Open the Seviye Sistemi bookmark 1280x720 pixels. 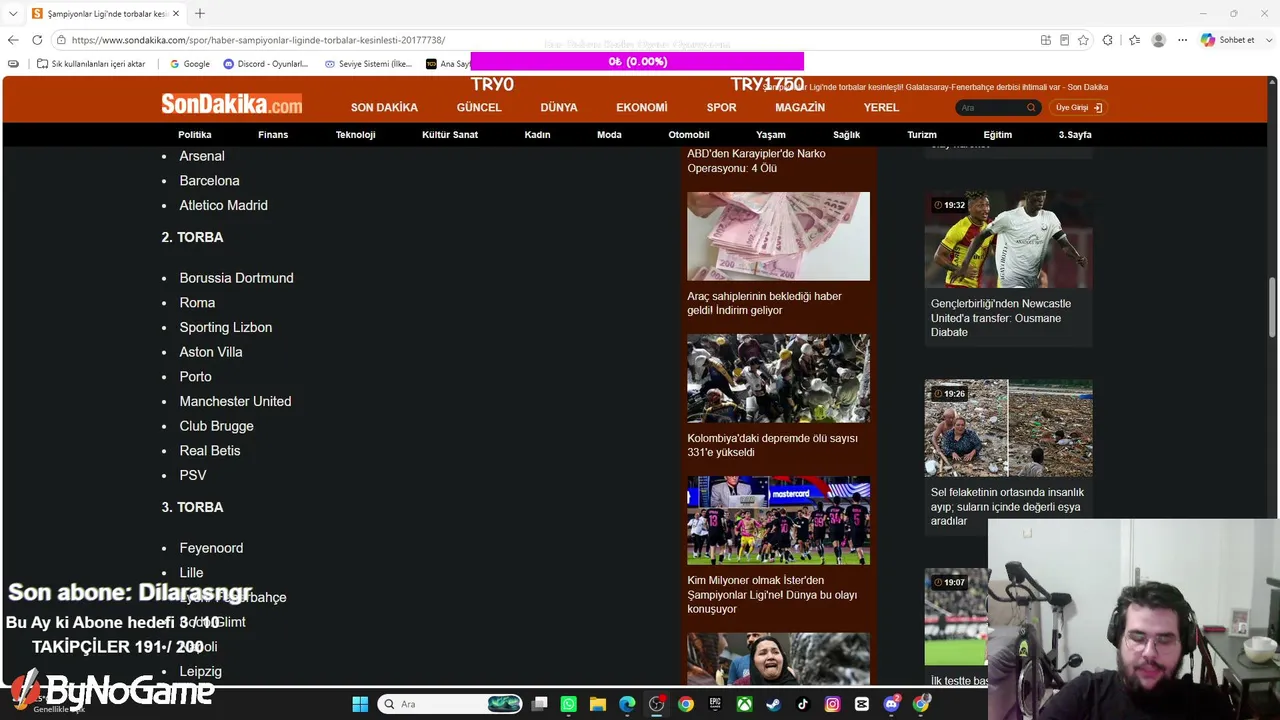point(368,64)
